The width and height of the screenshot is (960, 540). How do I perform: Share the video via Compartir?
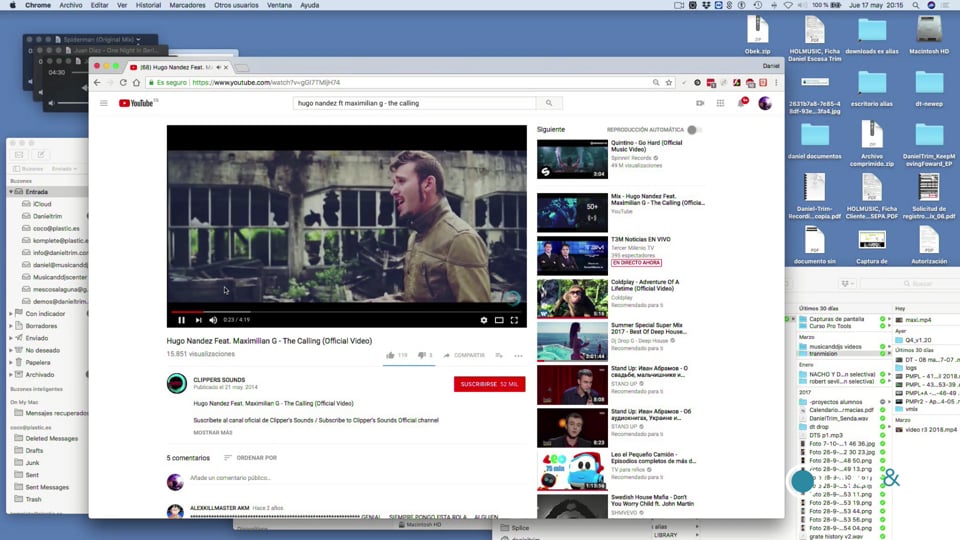tap(464, 355)
